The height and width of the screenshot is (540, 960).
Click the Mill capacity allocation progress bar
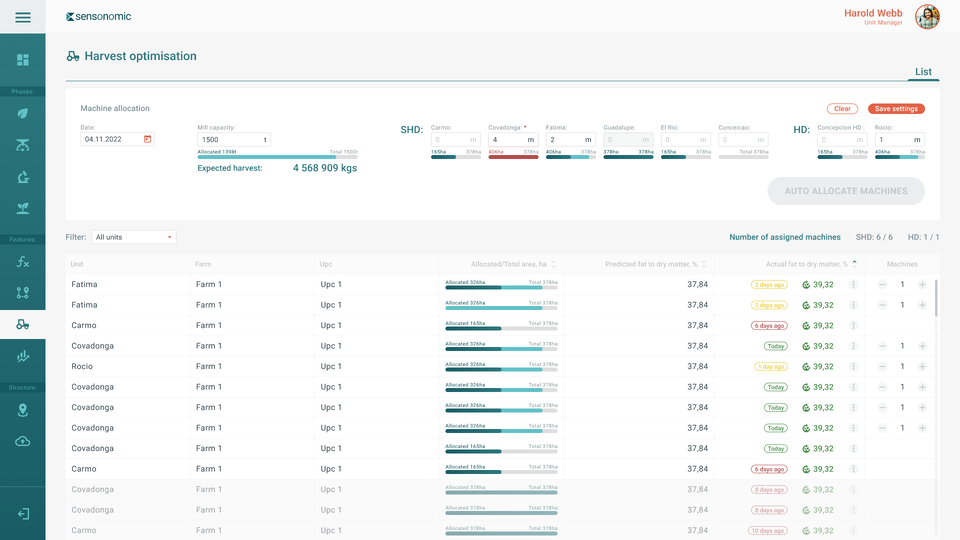[277, 157]
